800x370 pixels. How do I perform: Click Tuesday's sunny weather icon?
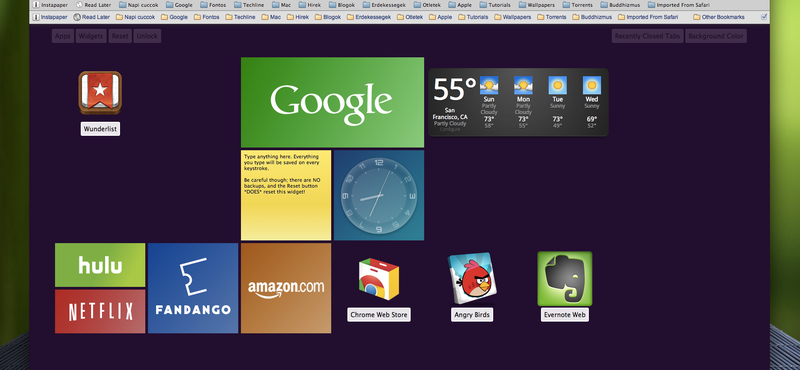pyautogui.click(x=557, y=85)
